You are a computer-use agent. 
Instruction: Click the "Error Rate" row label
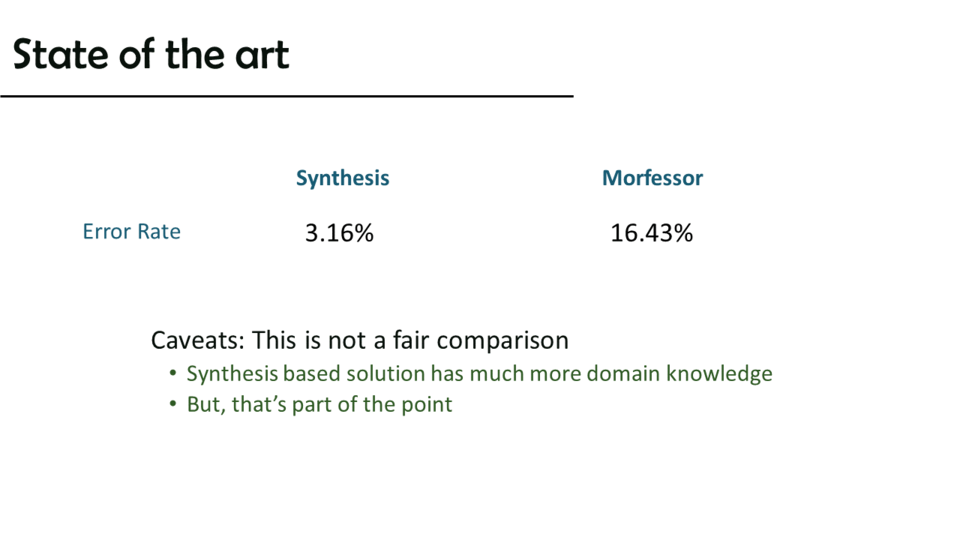coord(131,232)
